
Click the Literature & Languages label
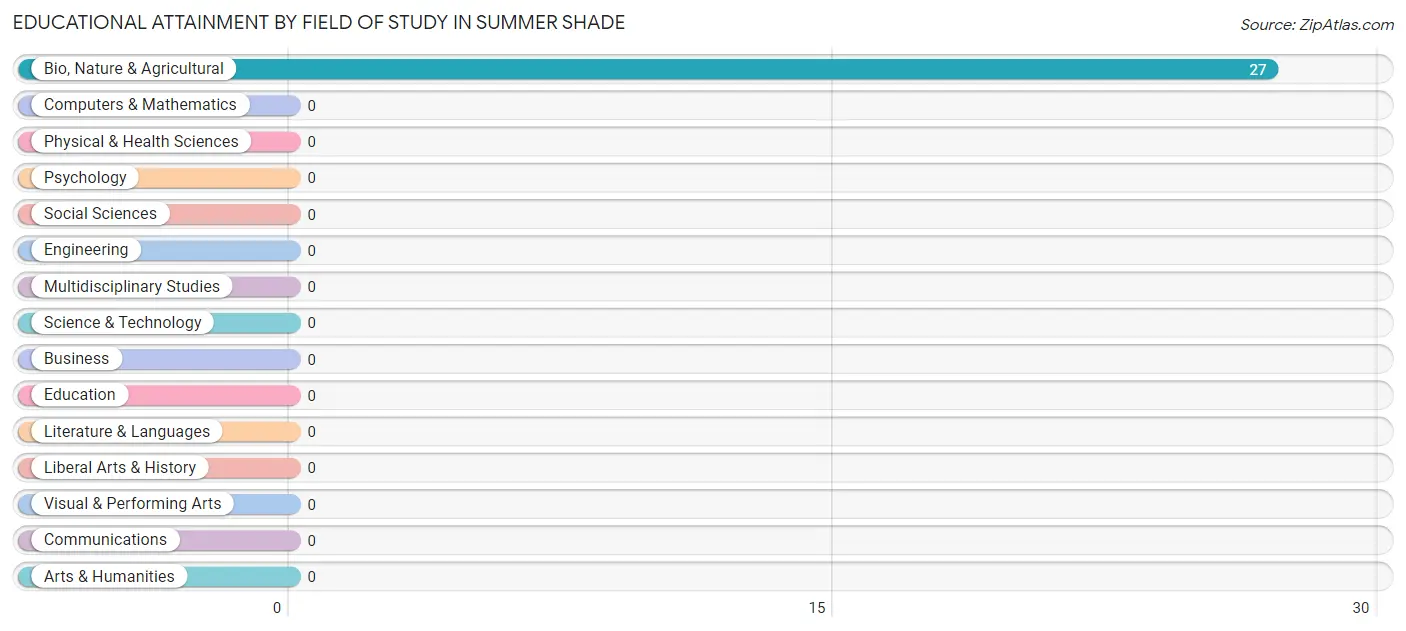tap(127, 432)
